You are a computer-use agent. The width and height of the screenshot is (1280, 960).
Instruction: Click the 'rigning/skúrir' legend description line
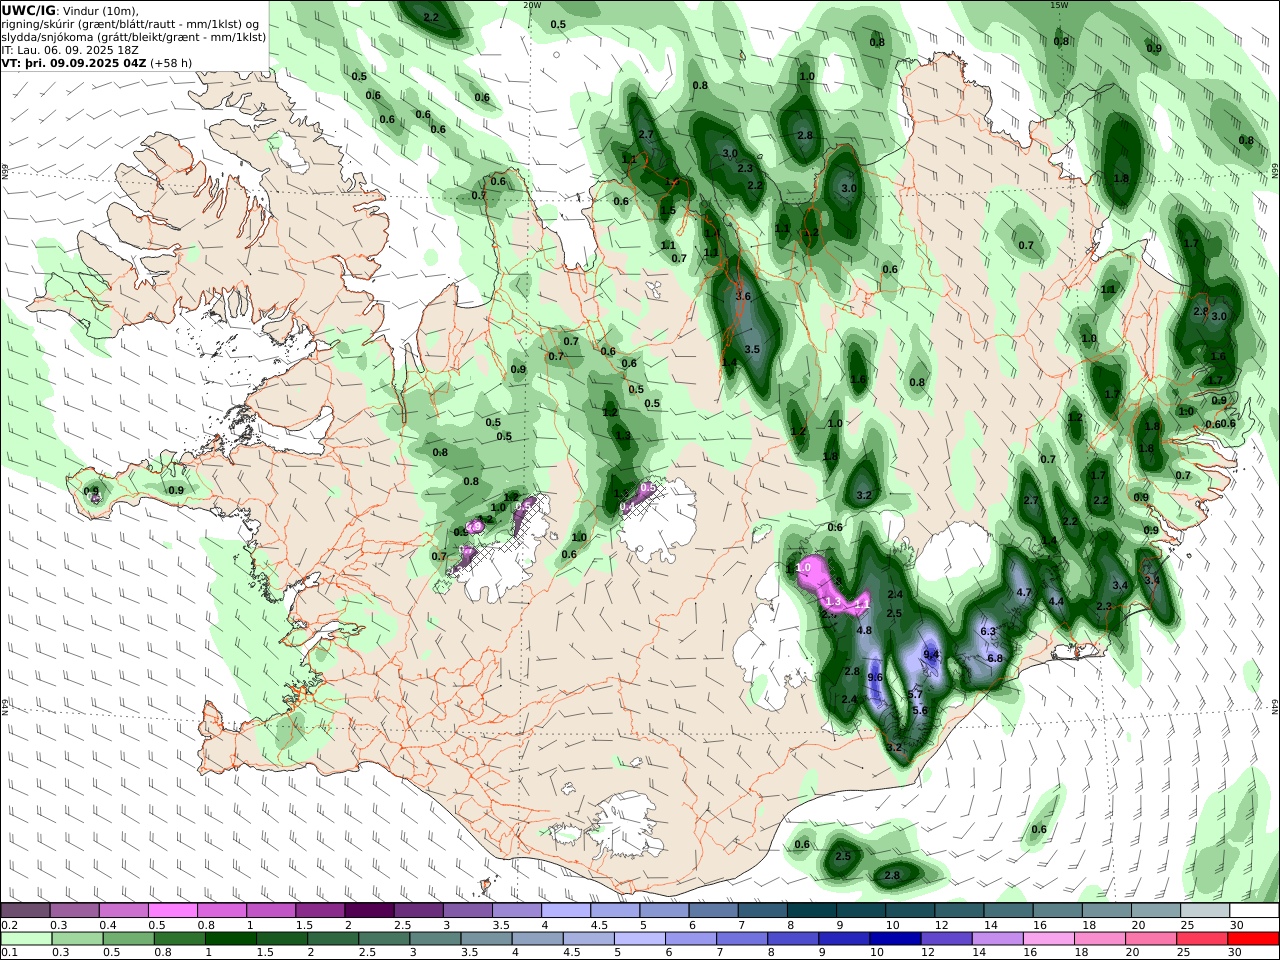tap(132, 23)
